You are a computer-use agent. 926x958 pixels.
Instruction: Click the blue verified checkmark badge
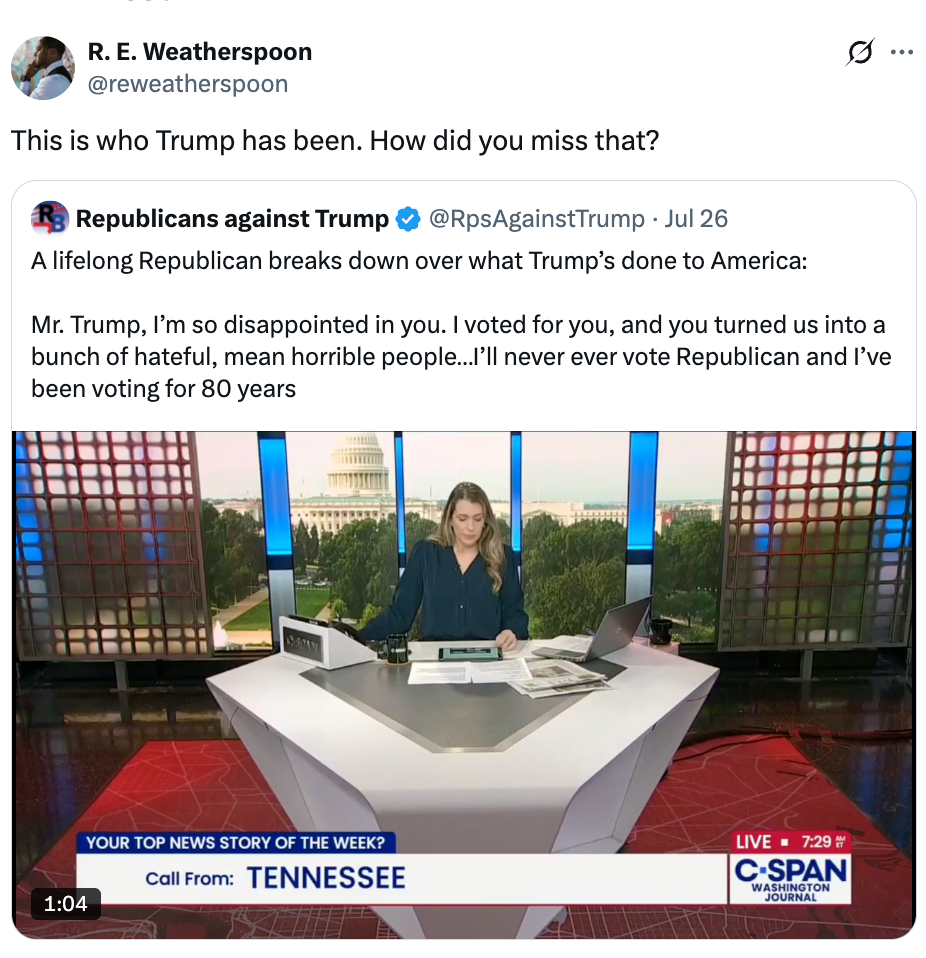click(x=407, y=219)
